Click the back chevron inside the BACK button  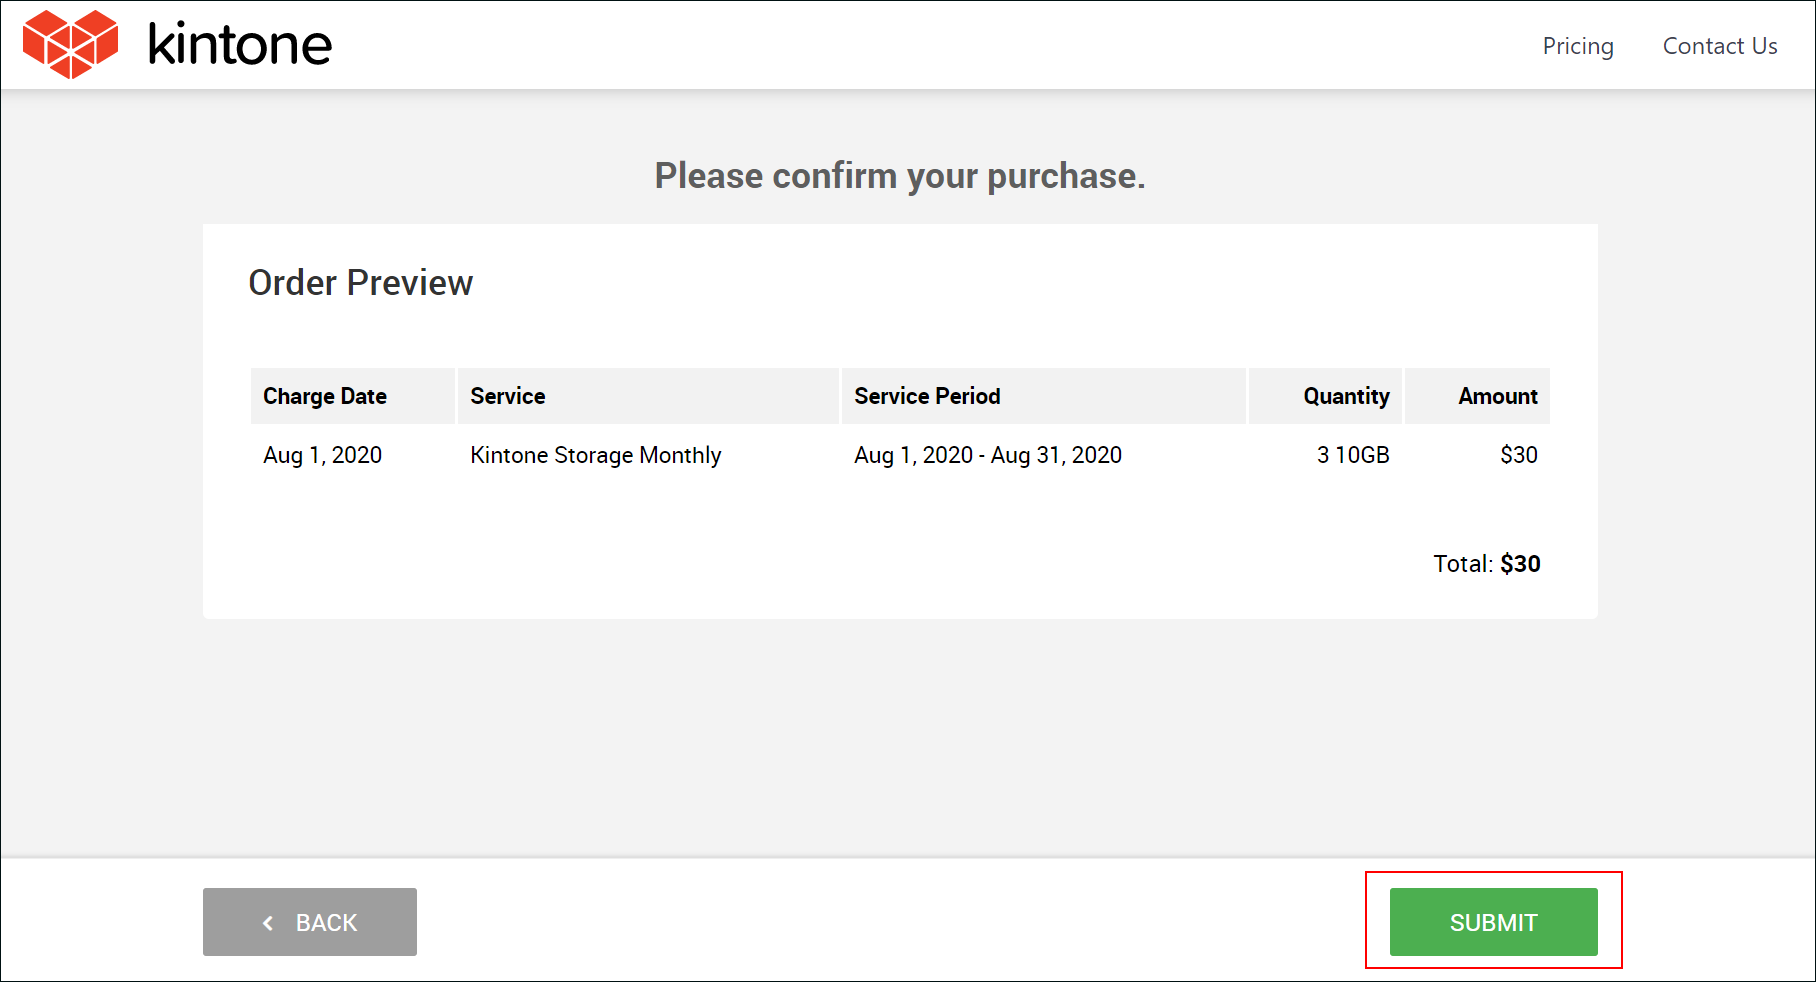coord(268,922)
